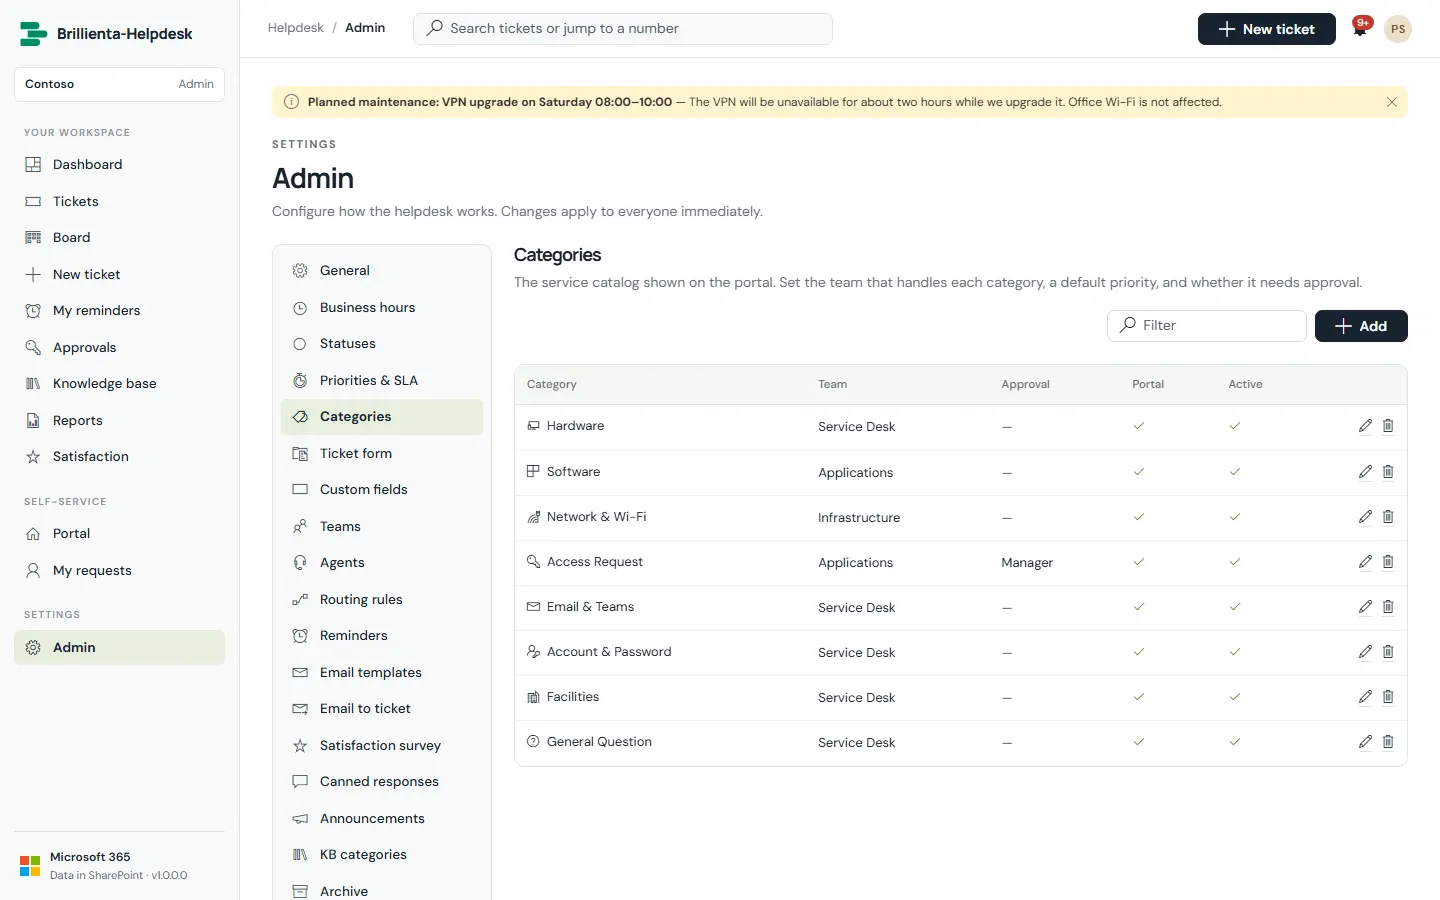This screenshot has width=1440, height=900.
Task: Toggle the Portal checkmark for Hardware
Action: [x=1138, y=426]
